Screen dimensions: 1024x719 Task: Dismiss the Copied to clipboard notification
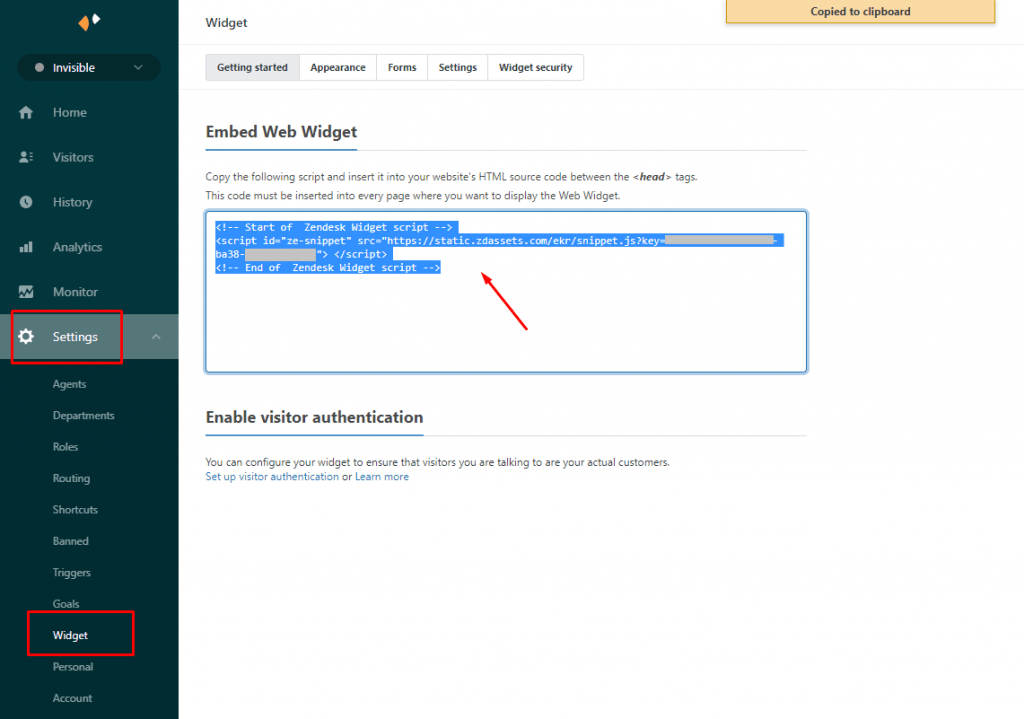[x=859, y=11]
